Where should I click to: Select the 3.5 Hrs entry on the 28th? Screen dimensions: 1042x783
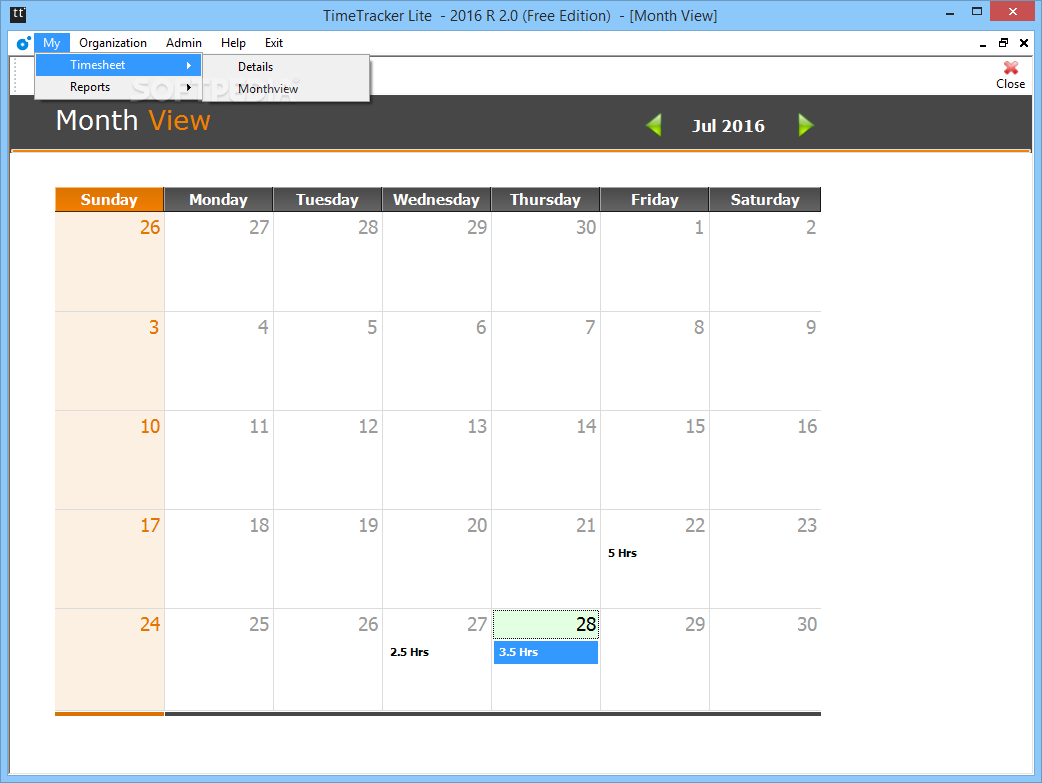coord(546,652)
